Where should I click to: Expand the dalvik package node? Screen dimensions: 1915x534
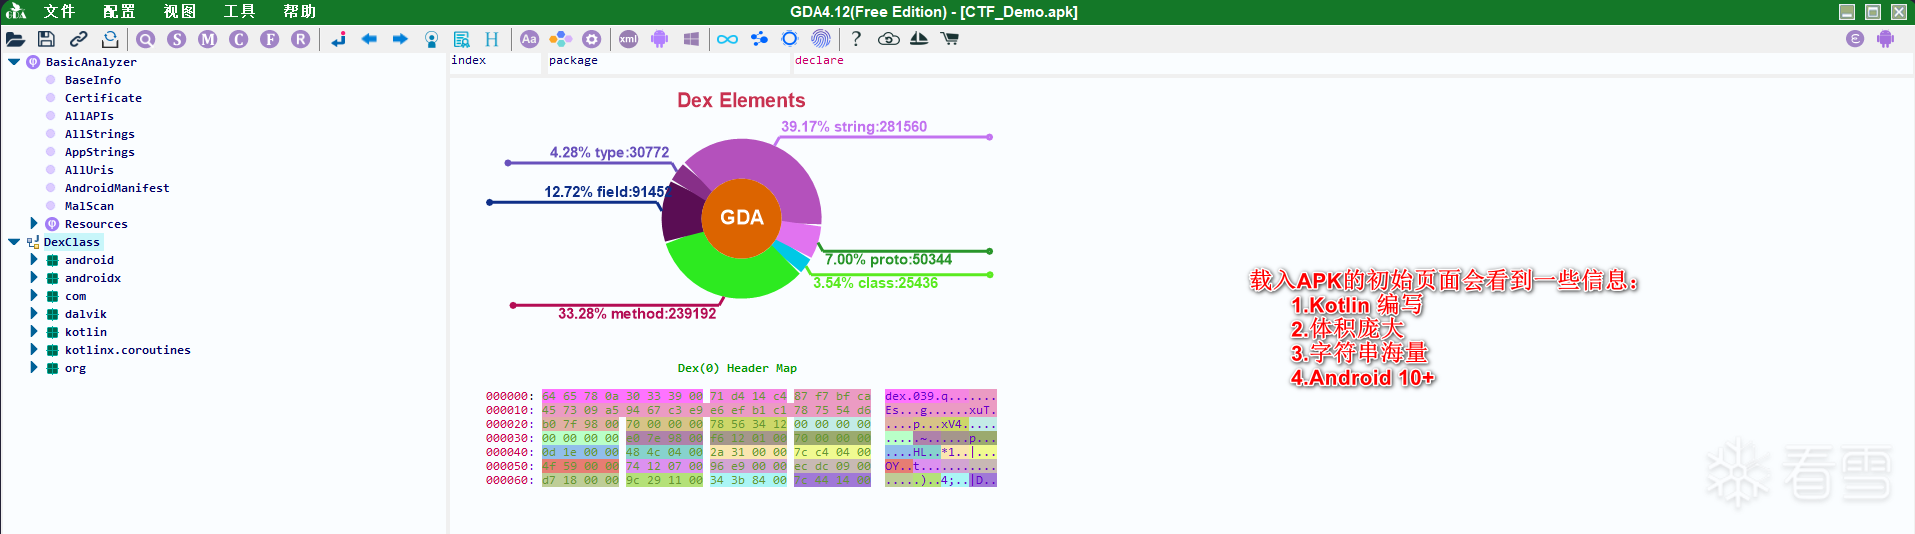pos(34,313)
